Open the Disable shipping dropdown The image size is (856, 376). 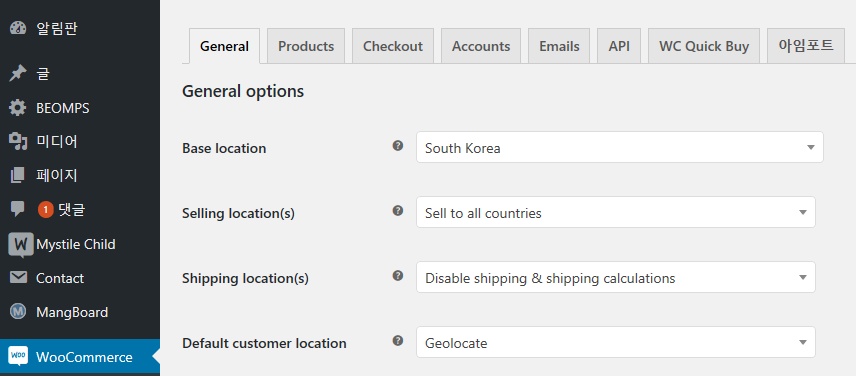(x=616, y=277)
